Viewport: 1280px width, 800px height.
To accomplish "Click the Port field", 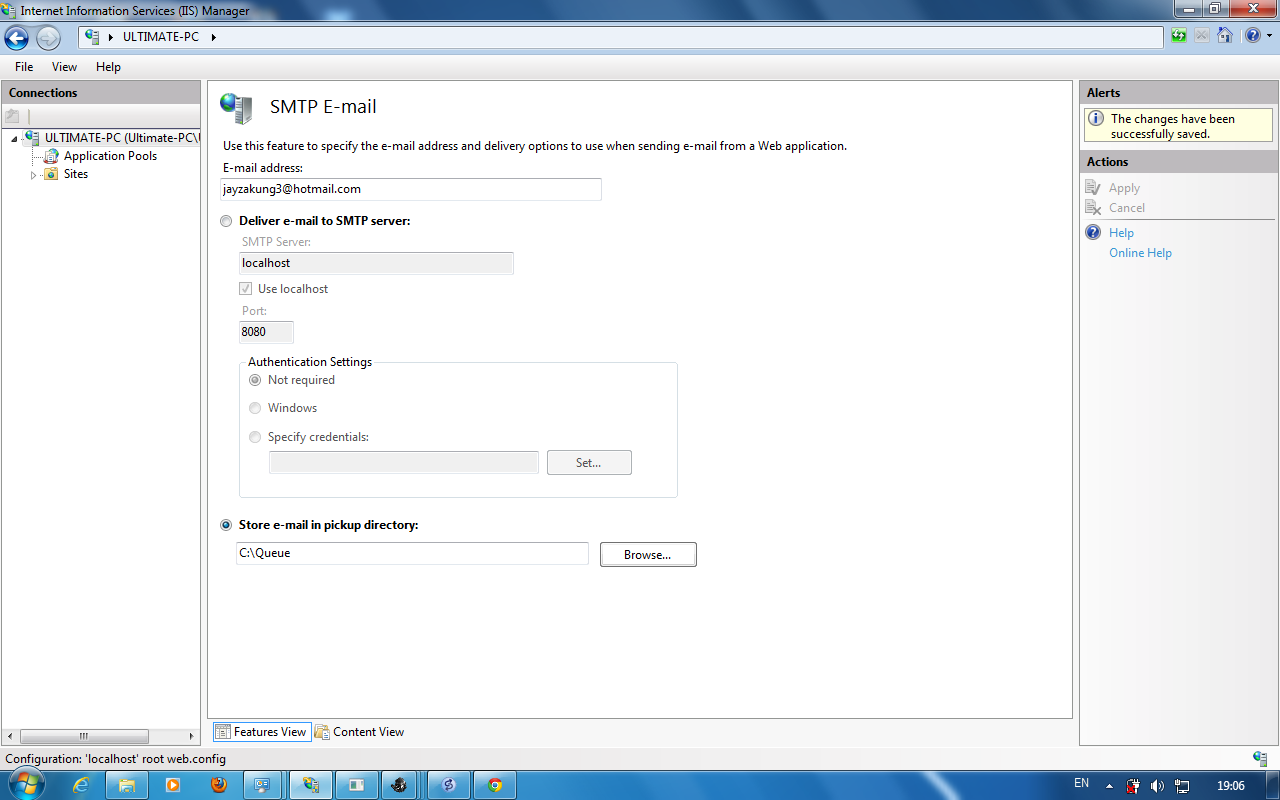I will click(x=266, y=332).
